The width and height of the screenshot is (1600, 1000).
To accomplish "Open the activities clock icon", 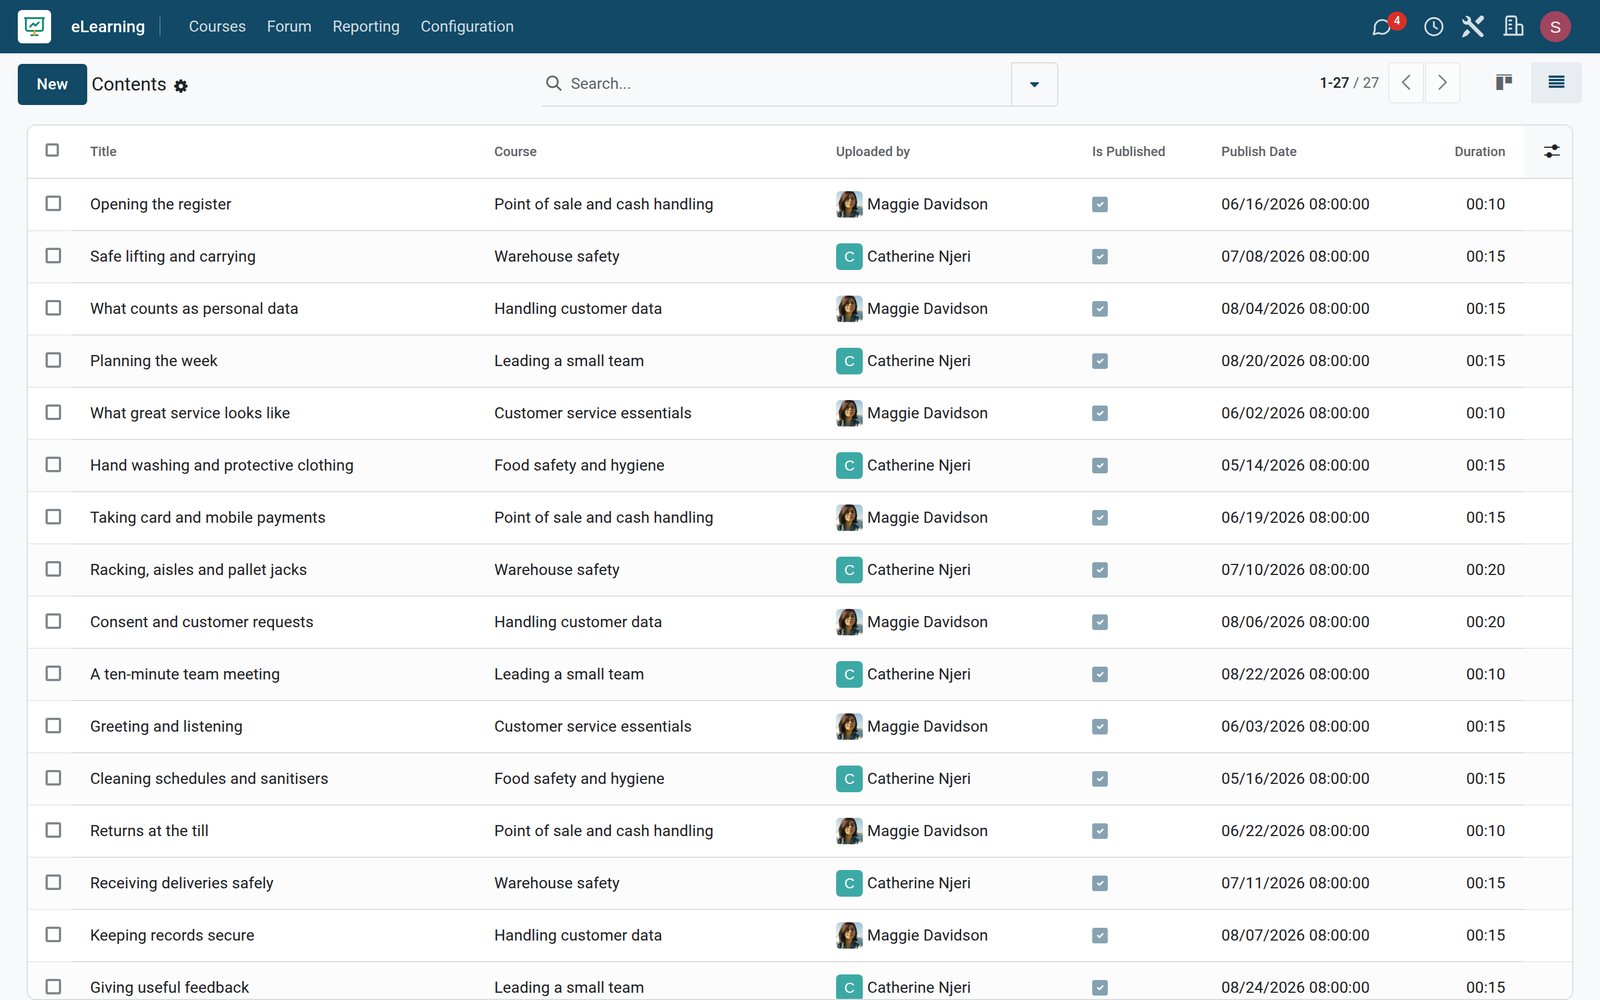I will (x=1433, y=27).
